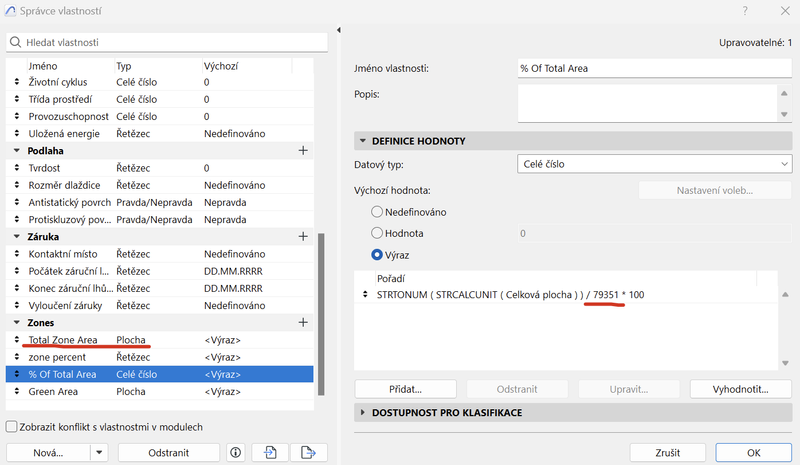800x465 pixels.
Task: Enable Zobrazit konflikt s vlastnostmi v modulech
Action: click(11, 427)
